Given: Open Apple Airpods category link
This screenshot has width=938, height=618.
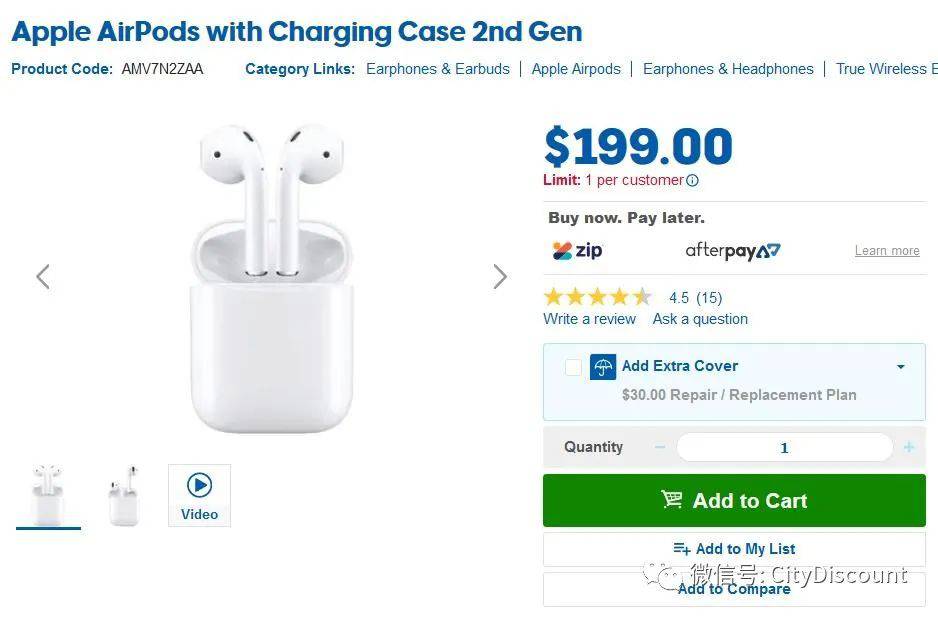Looking at the screenshot, I should [576, 69].
